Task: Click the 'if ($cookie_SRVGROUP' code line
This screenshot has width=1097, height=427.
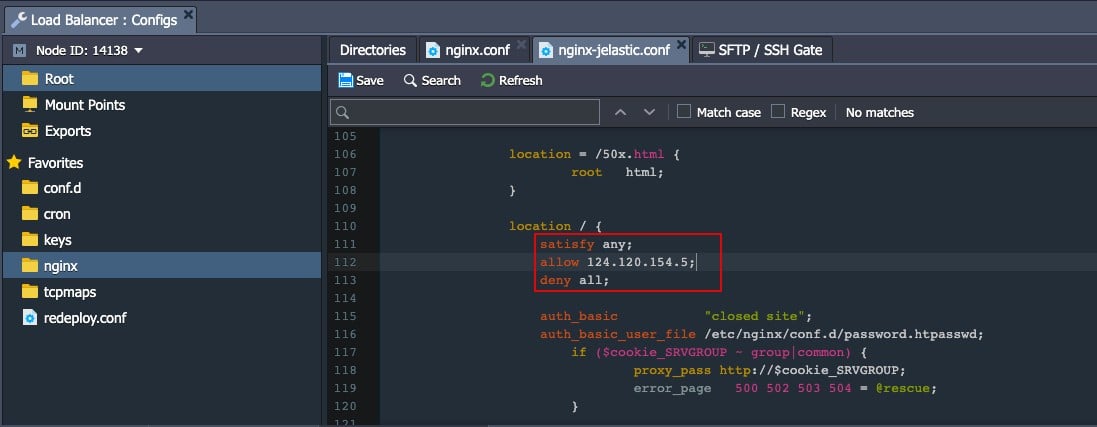Action: tap(720, 352)
